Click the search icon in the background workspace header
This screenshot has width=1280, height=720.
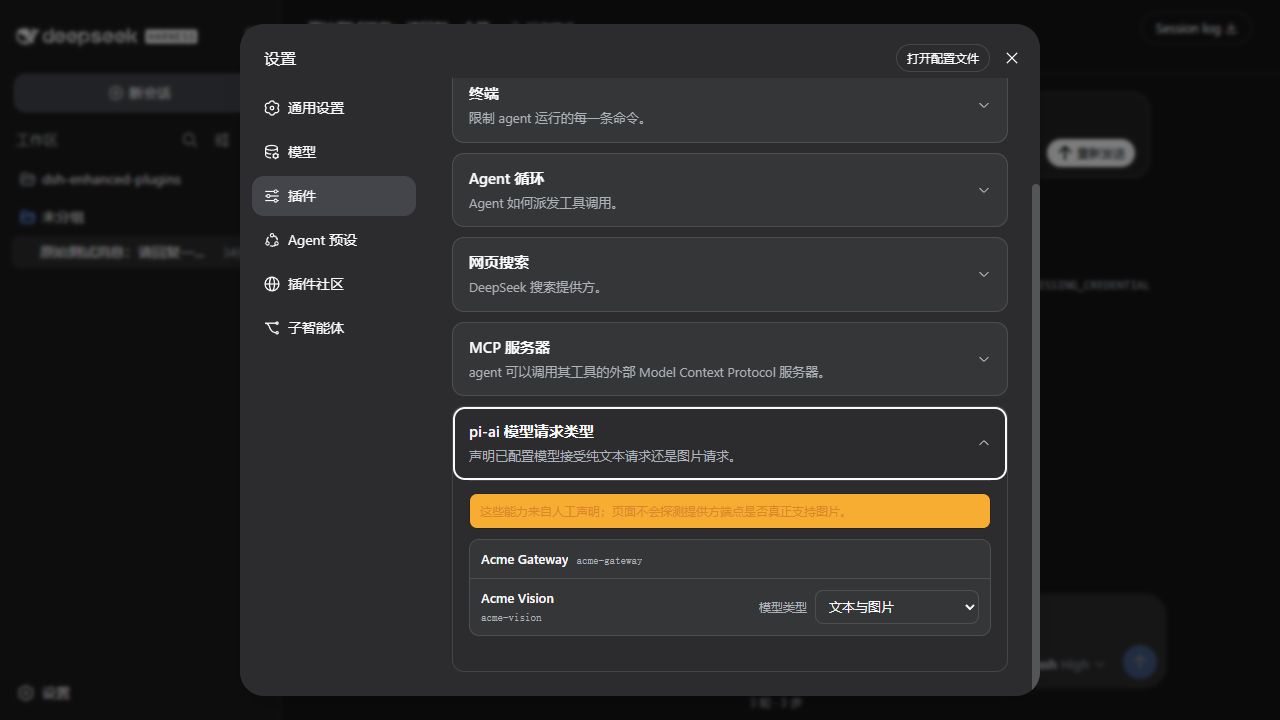[189, 140]
